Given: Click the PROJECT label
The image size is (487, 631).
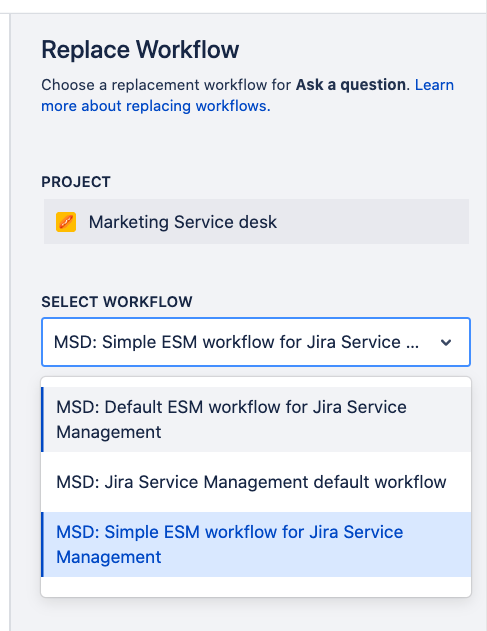Looking at the screenshot, I should (x=76, y=182).
